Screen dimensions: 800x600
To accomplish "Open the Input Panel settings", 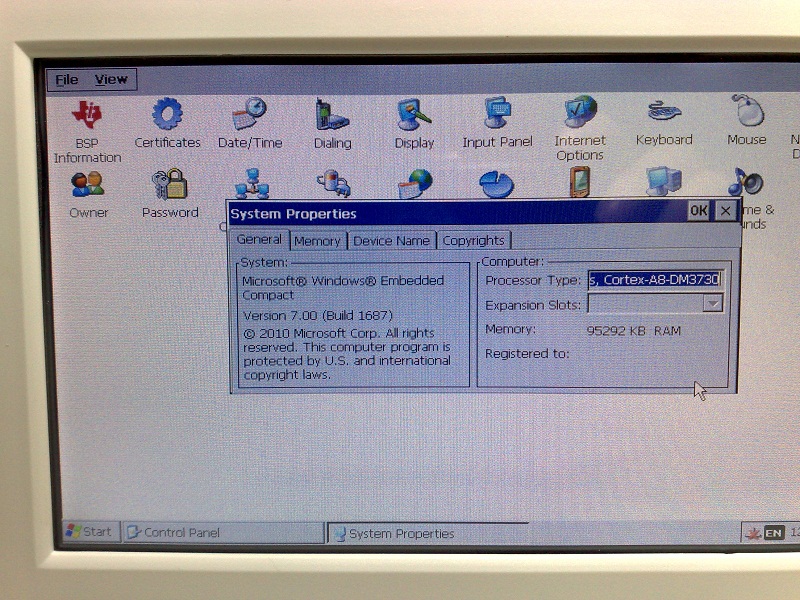I will [497, 115].
